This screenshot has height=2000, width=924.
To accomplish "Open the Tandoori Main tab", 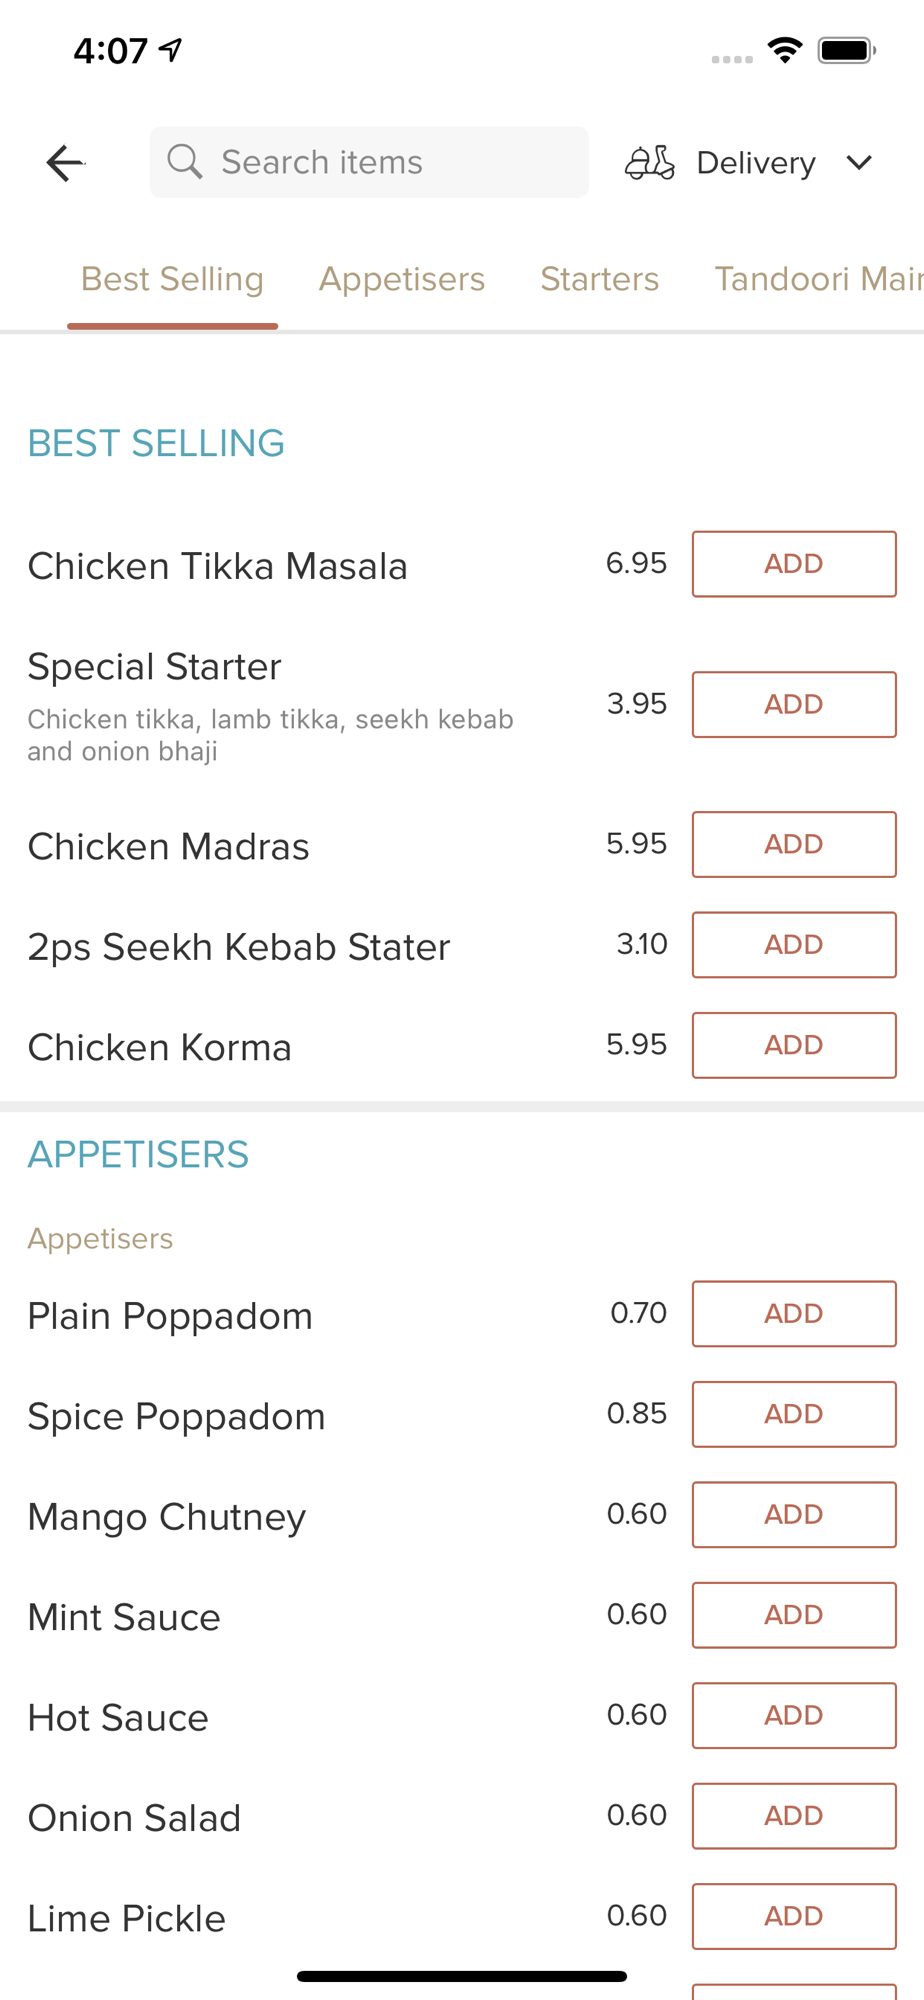I will (x=819, y=279).
